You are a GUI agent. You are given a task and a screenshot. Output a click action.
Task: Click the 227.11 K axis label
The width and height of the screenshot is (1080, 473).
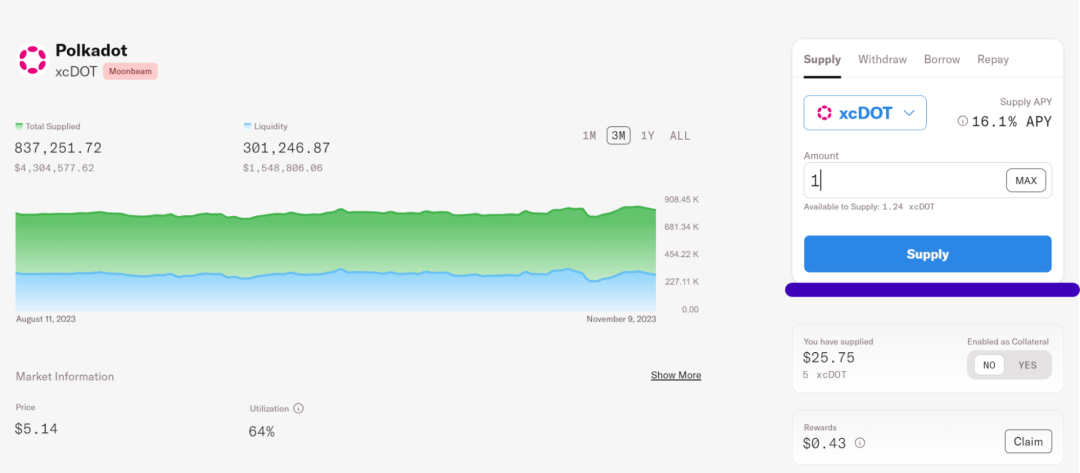pos(681,282)
